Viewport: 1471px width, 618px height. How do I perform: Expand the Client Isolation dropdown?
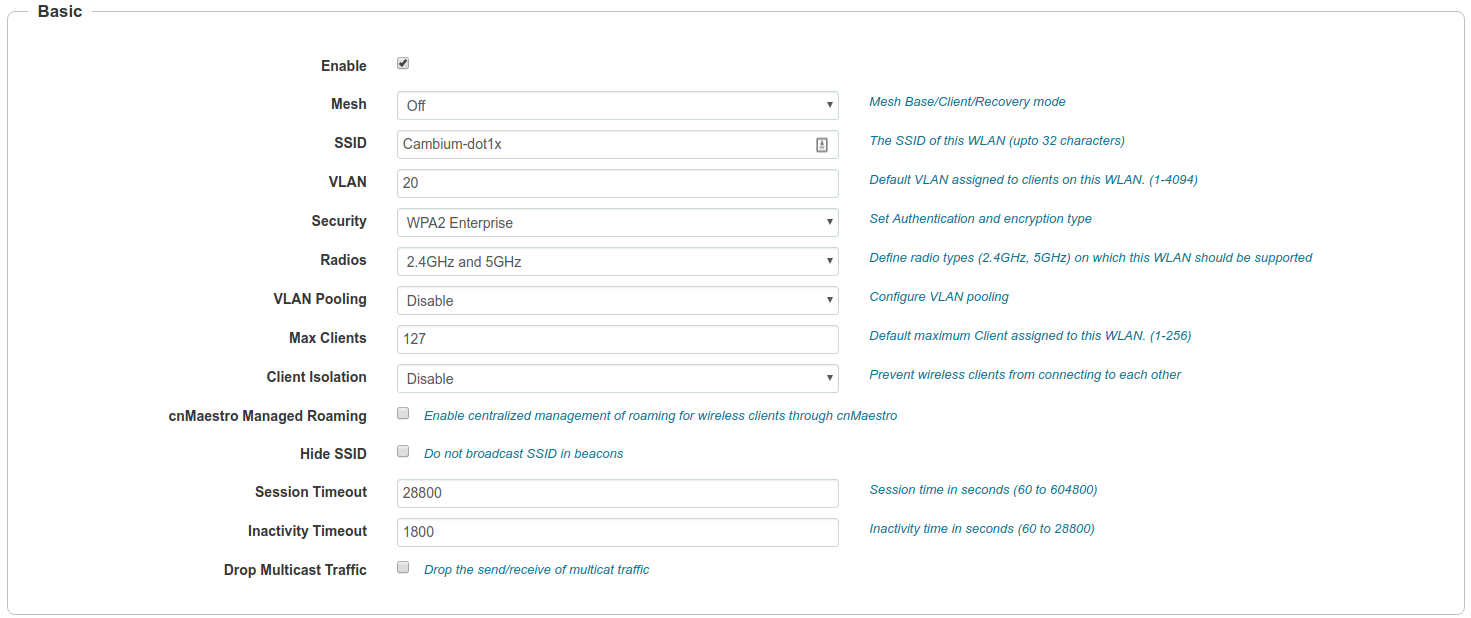coord(617,378)
